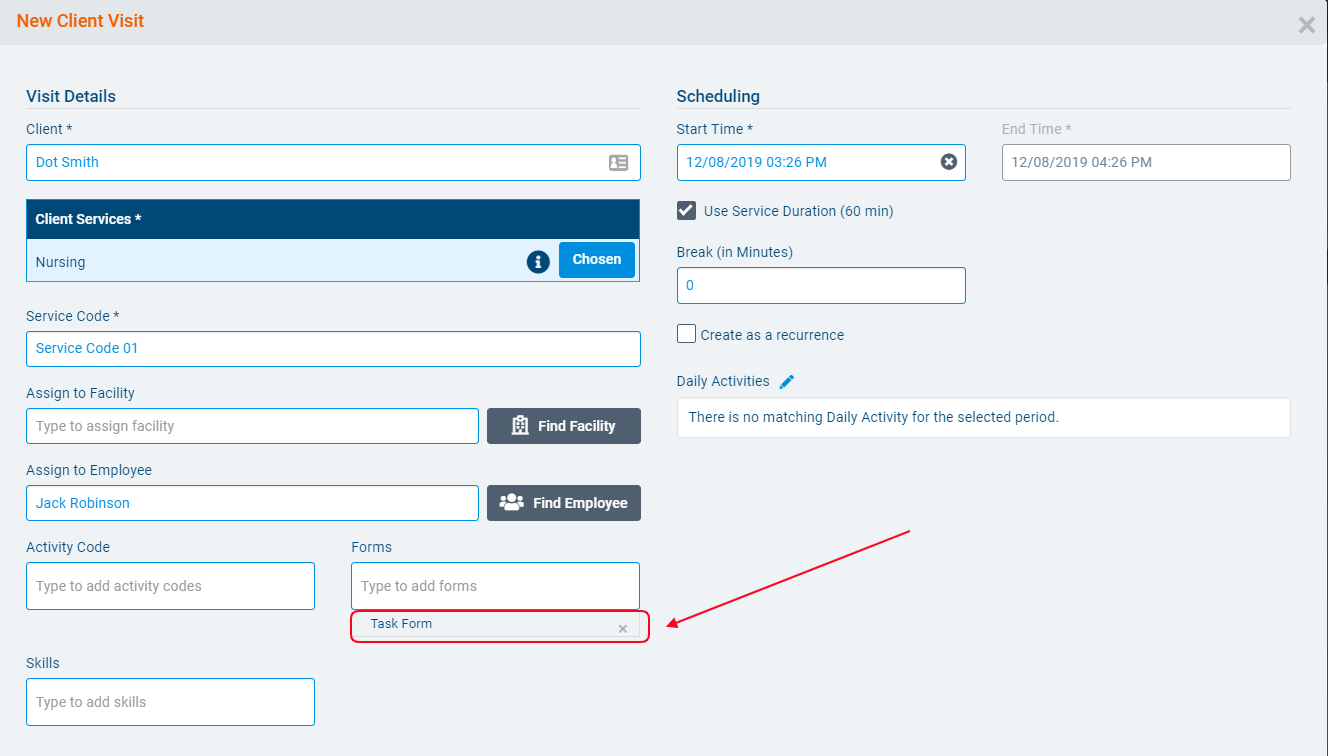Click the Find Employee button
Screen dimensions: 1328x756
click(x=563, y=503)
